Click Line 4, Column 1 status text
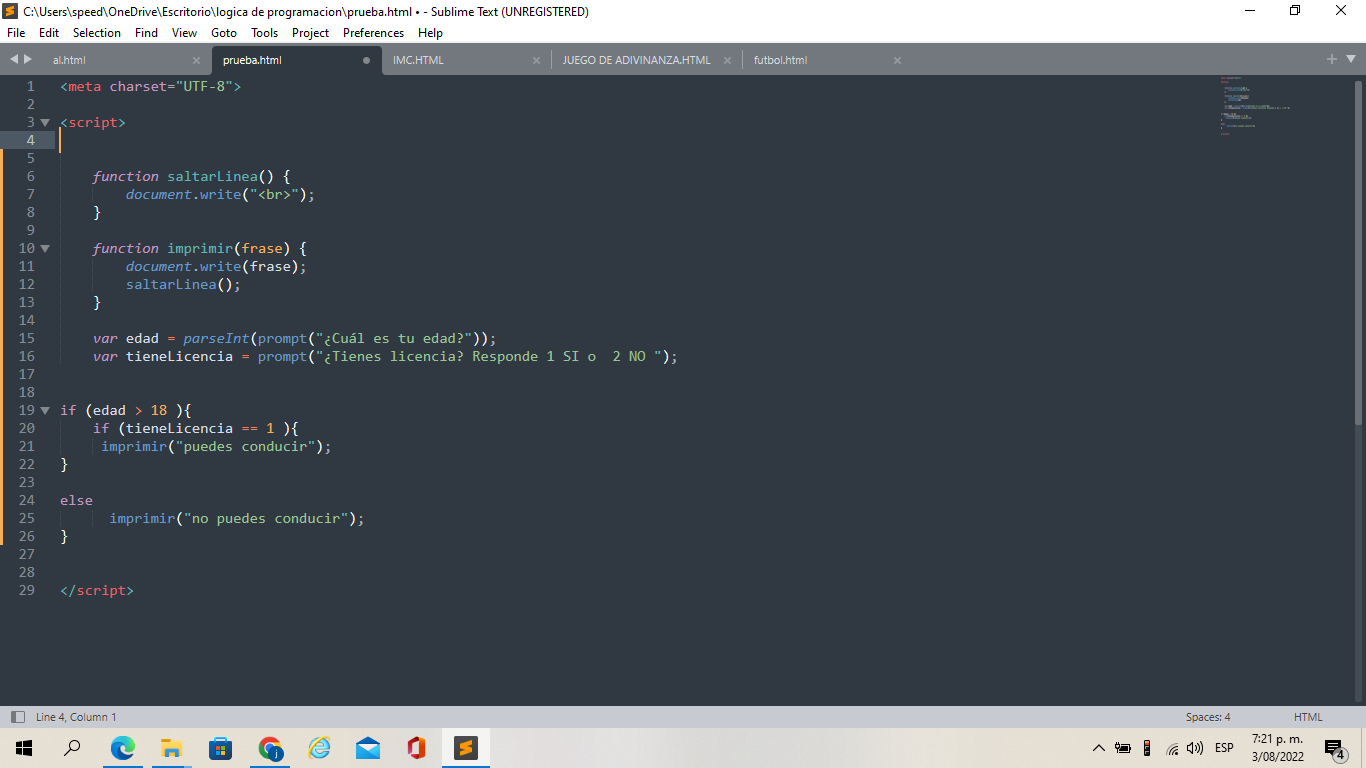Image resolution: width=1366 pixels, height=768 pixels. (x=76, y=717)
